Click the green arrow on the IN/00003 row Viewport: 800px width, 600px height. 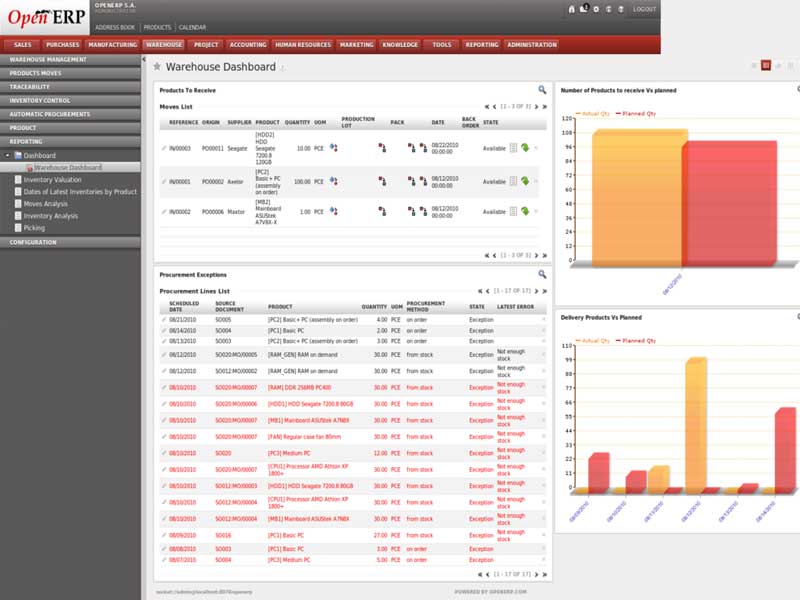525,148
